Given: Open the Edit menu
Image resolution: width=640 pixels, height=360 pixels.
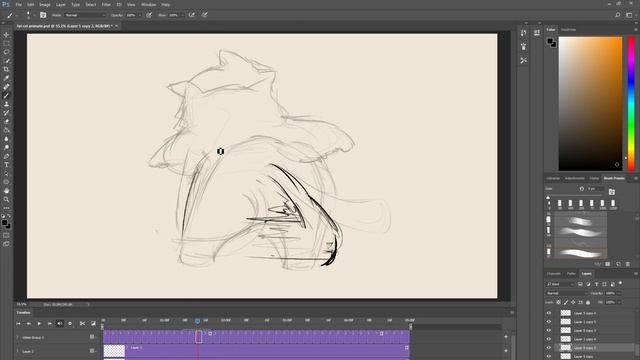Looking at the screenshot, I should pyautogui.click(x=31, y=4).
